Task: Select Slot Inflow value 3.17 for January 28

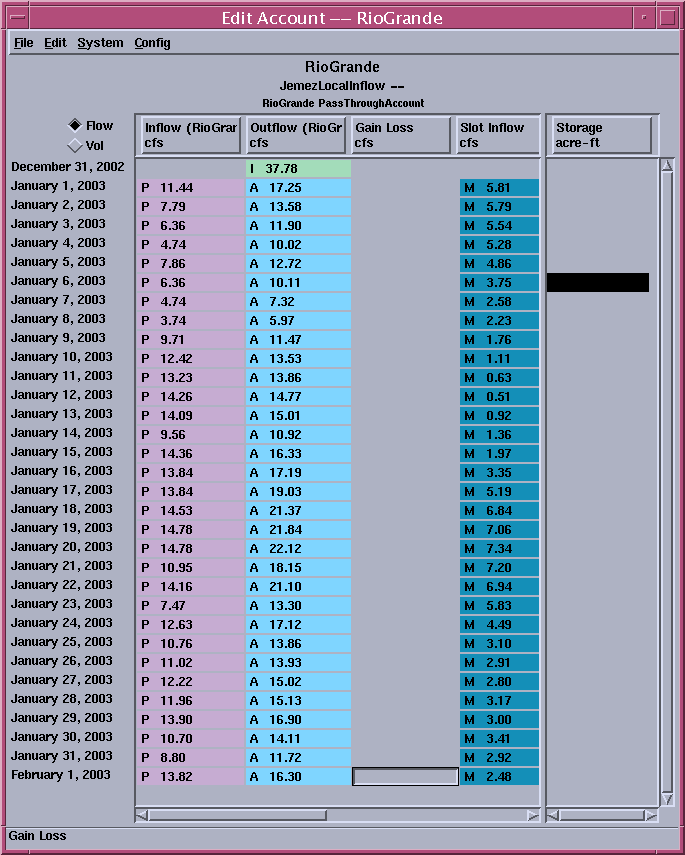Action: (499, 701)
